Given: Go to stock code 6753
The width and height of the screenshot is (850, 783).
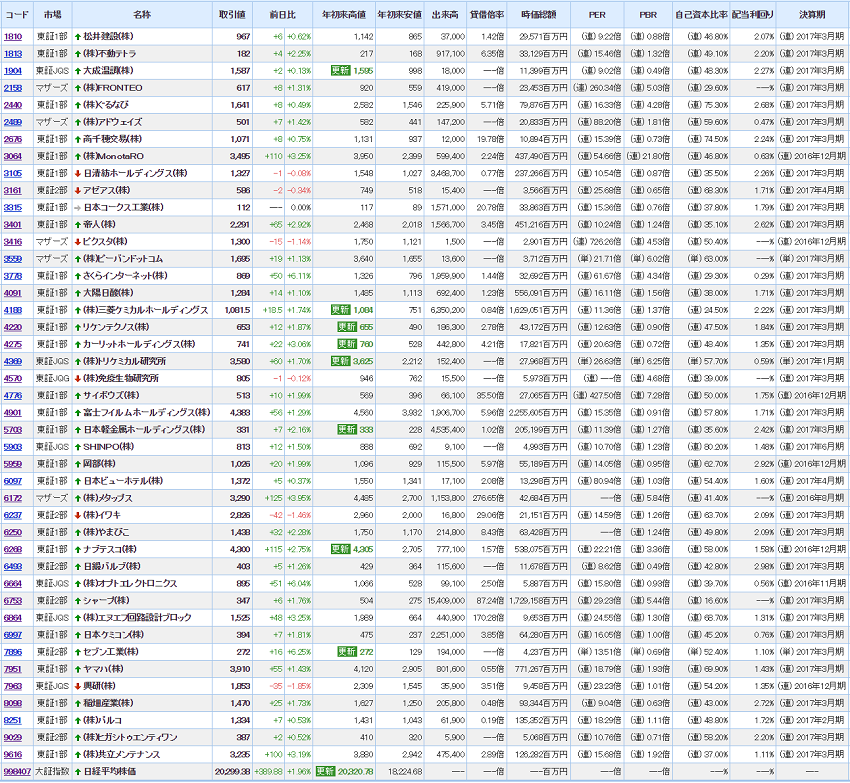Looking at the screenshot, I should pos(13,601).
